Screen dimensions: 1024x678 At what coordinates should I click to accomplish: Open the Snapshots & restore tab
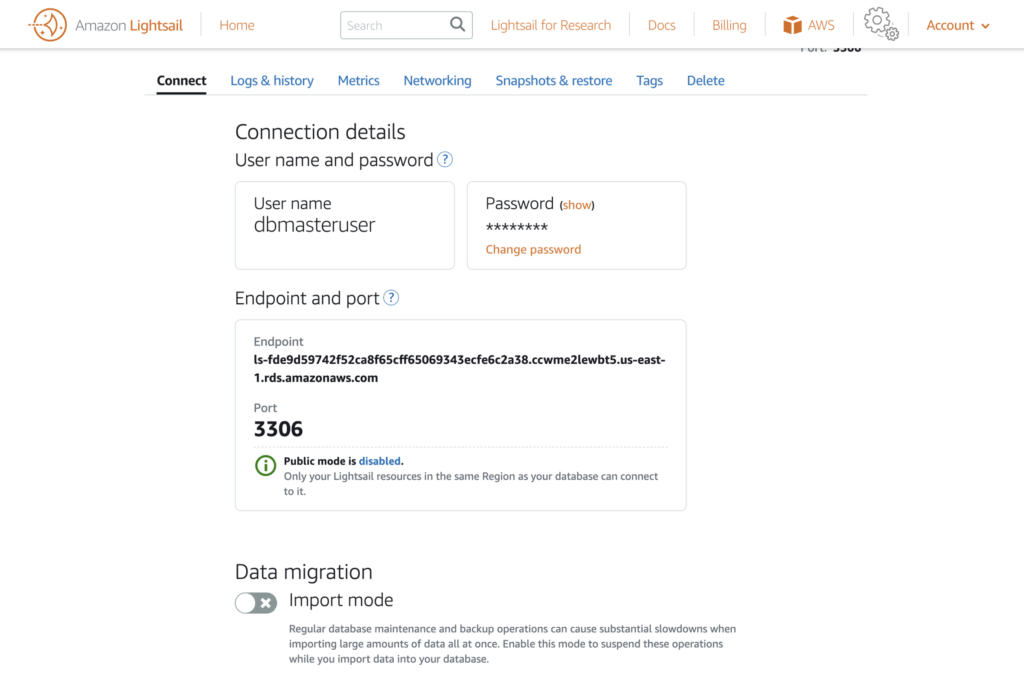point(554,80)
